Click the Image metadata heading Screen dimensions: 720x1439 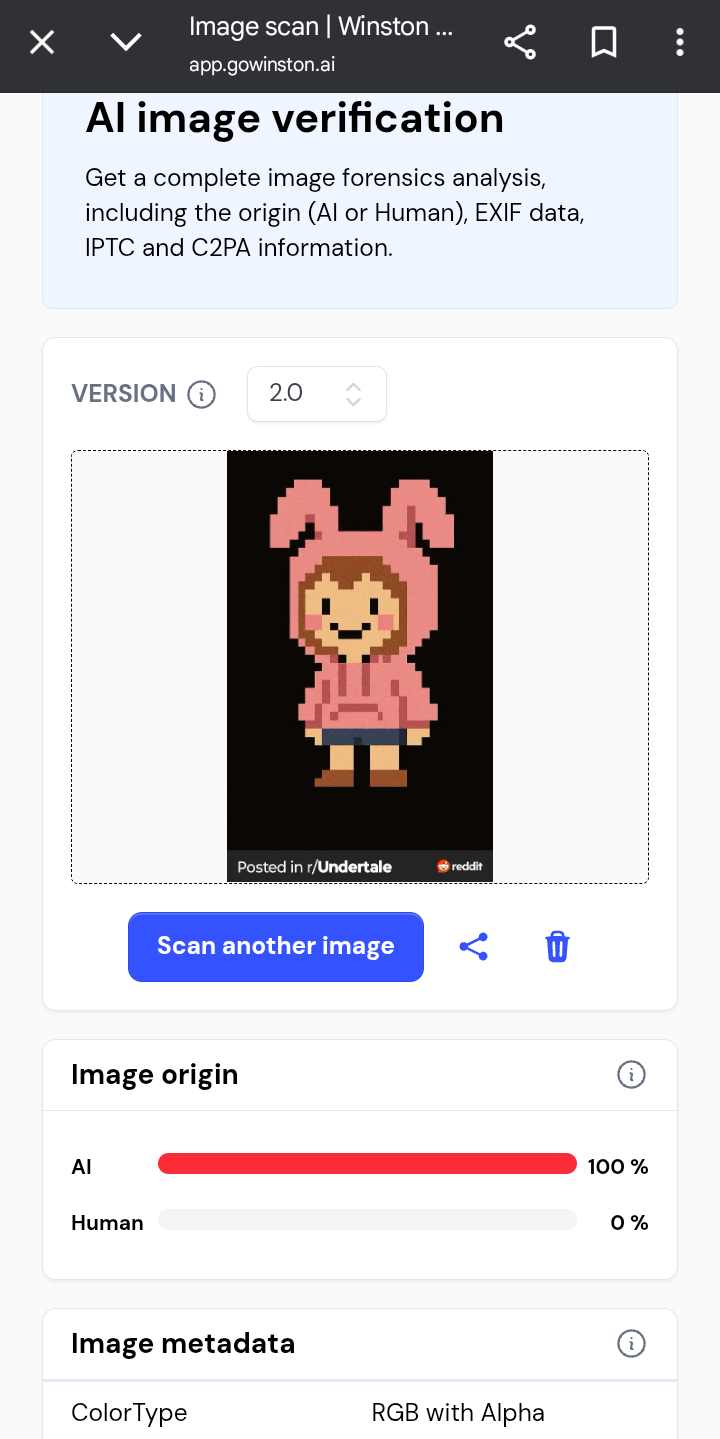183,1343
